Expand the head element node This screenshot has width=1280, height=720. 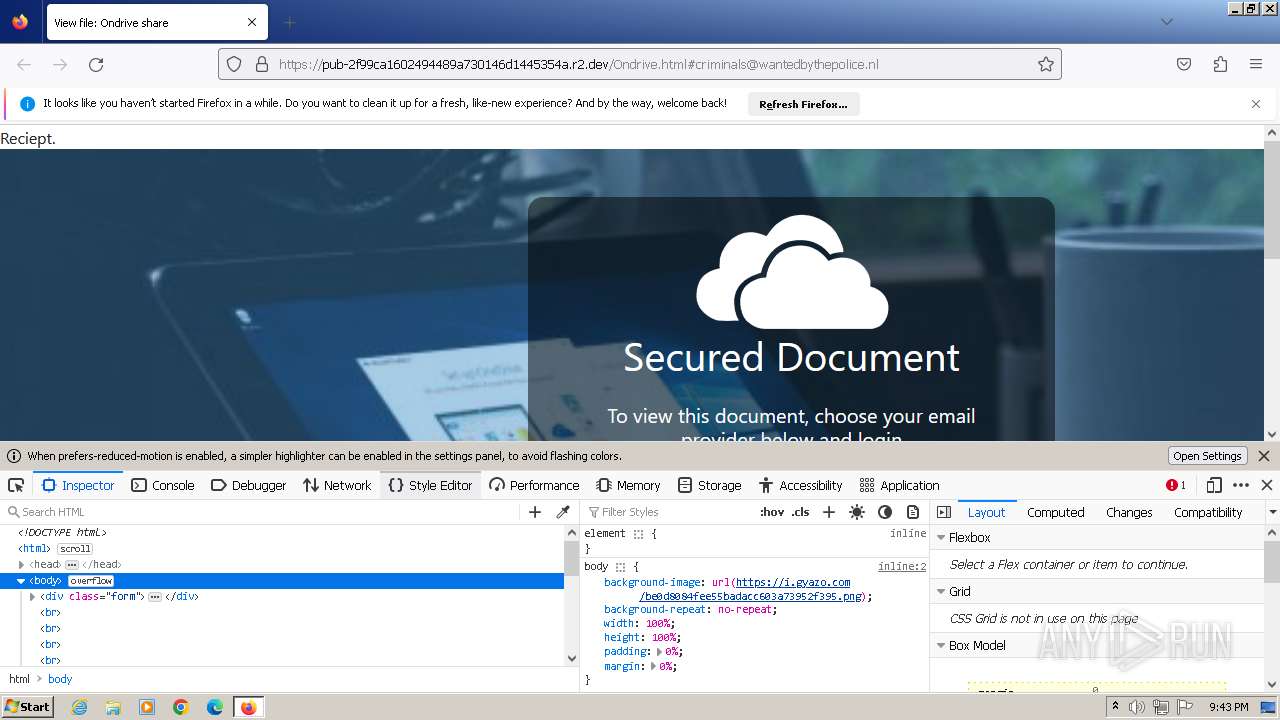21,565
